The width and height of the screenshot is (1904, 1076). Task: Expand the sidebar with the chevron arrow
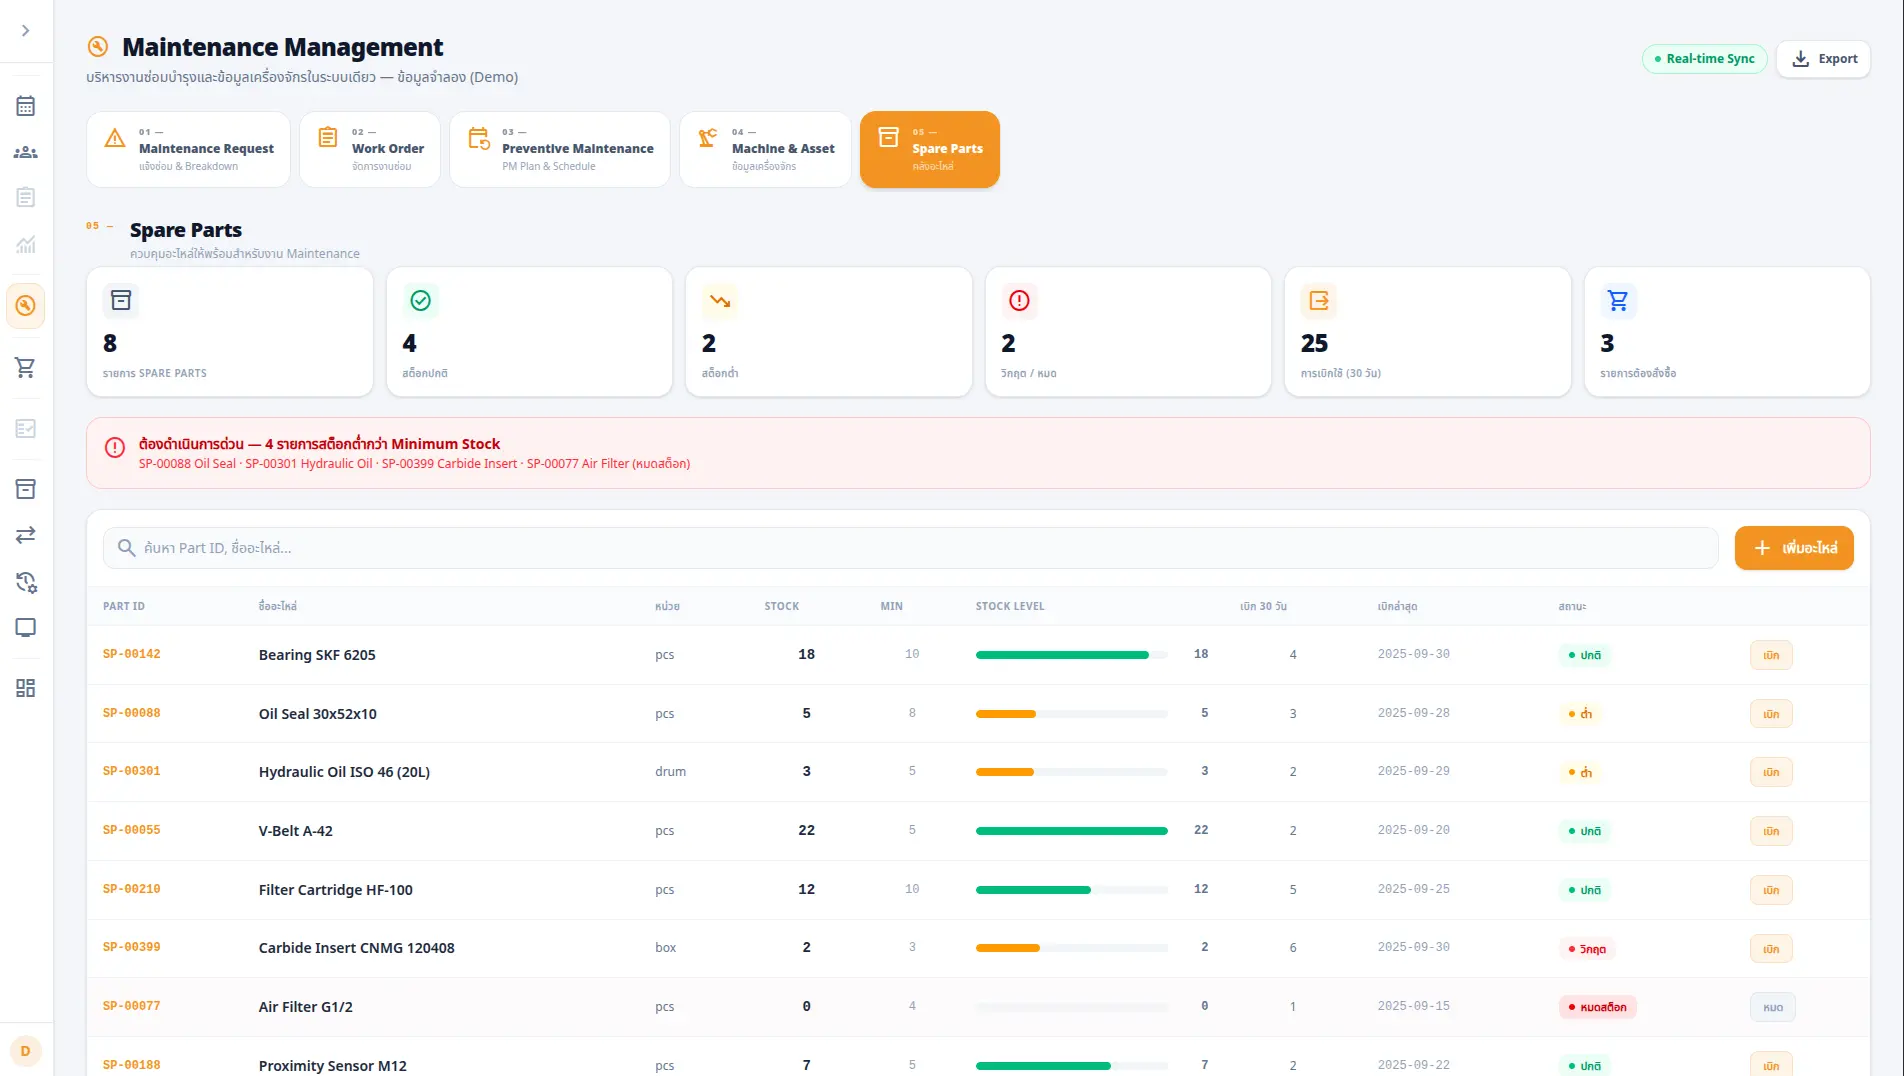26,31
